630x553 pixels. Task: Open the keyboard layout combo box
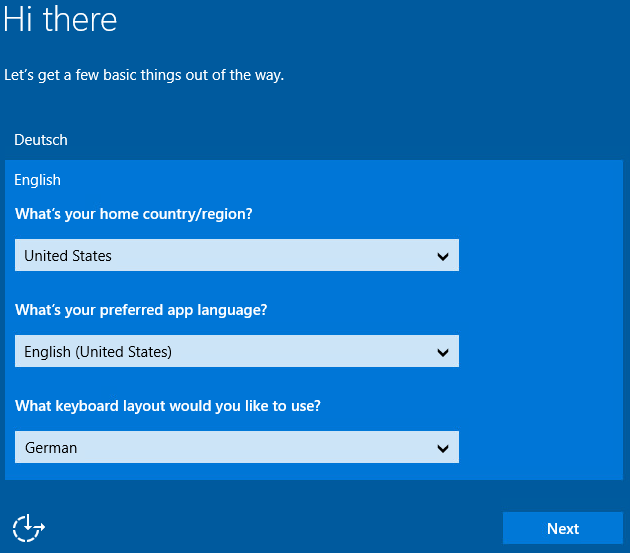pos(236,447)
